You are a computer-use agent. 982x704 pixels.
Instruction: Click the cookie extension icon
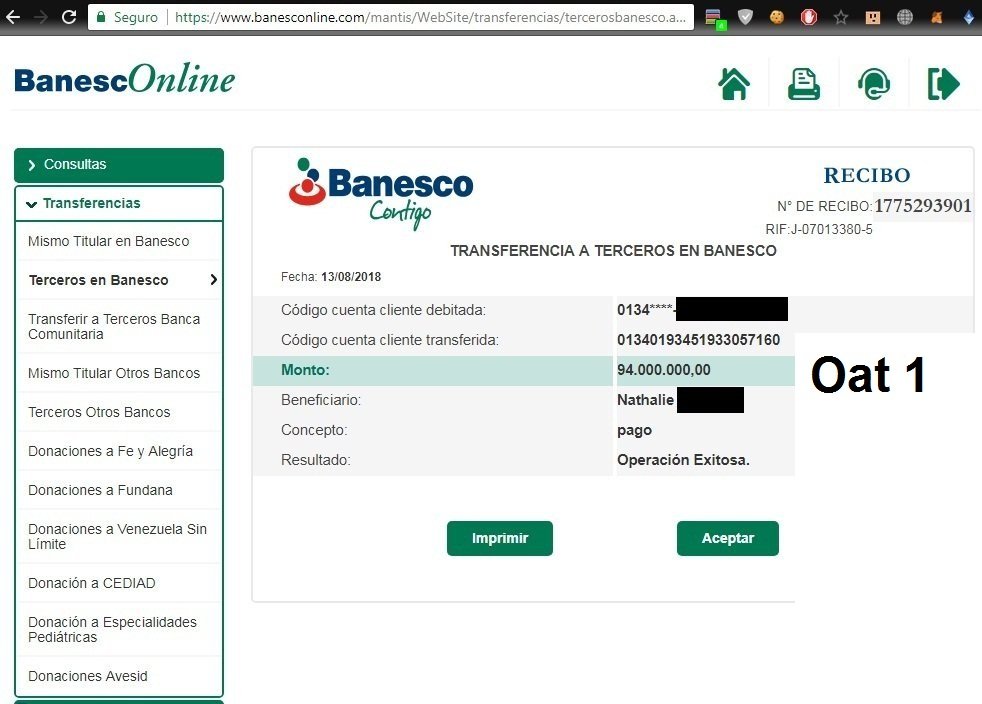777,18
